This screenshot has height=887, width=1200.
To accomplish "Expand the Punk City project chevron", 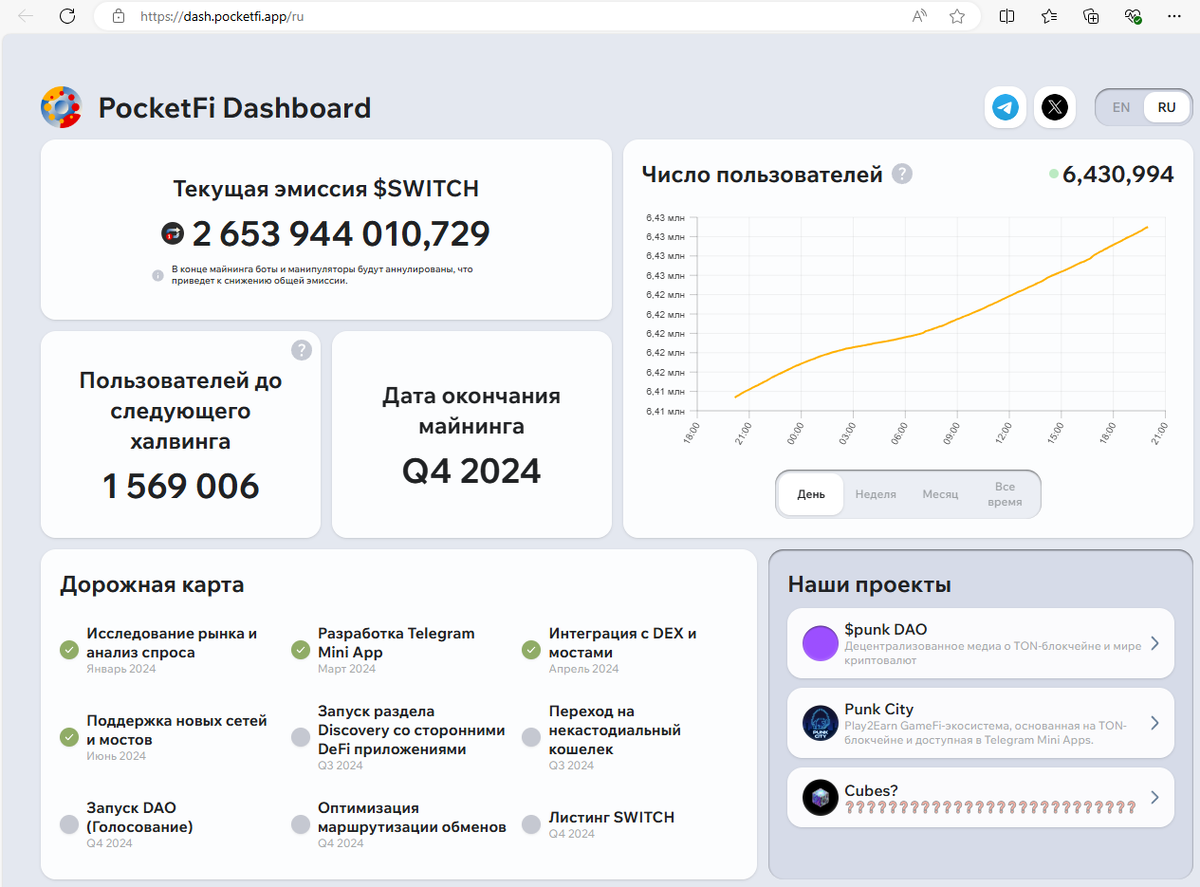I will [1155, 722].
